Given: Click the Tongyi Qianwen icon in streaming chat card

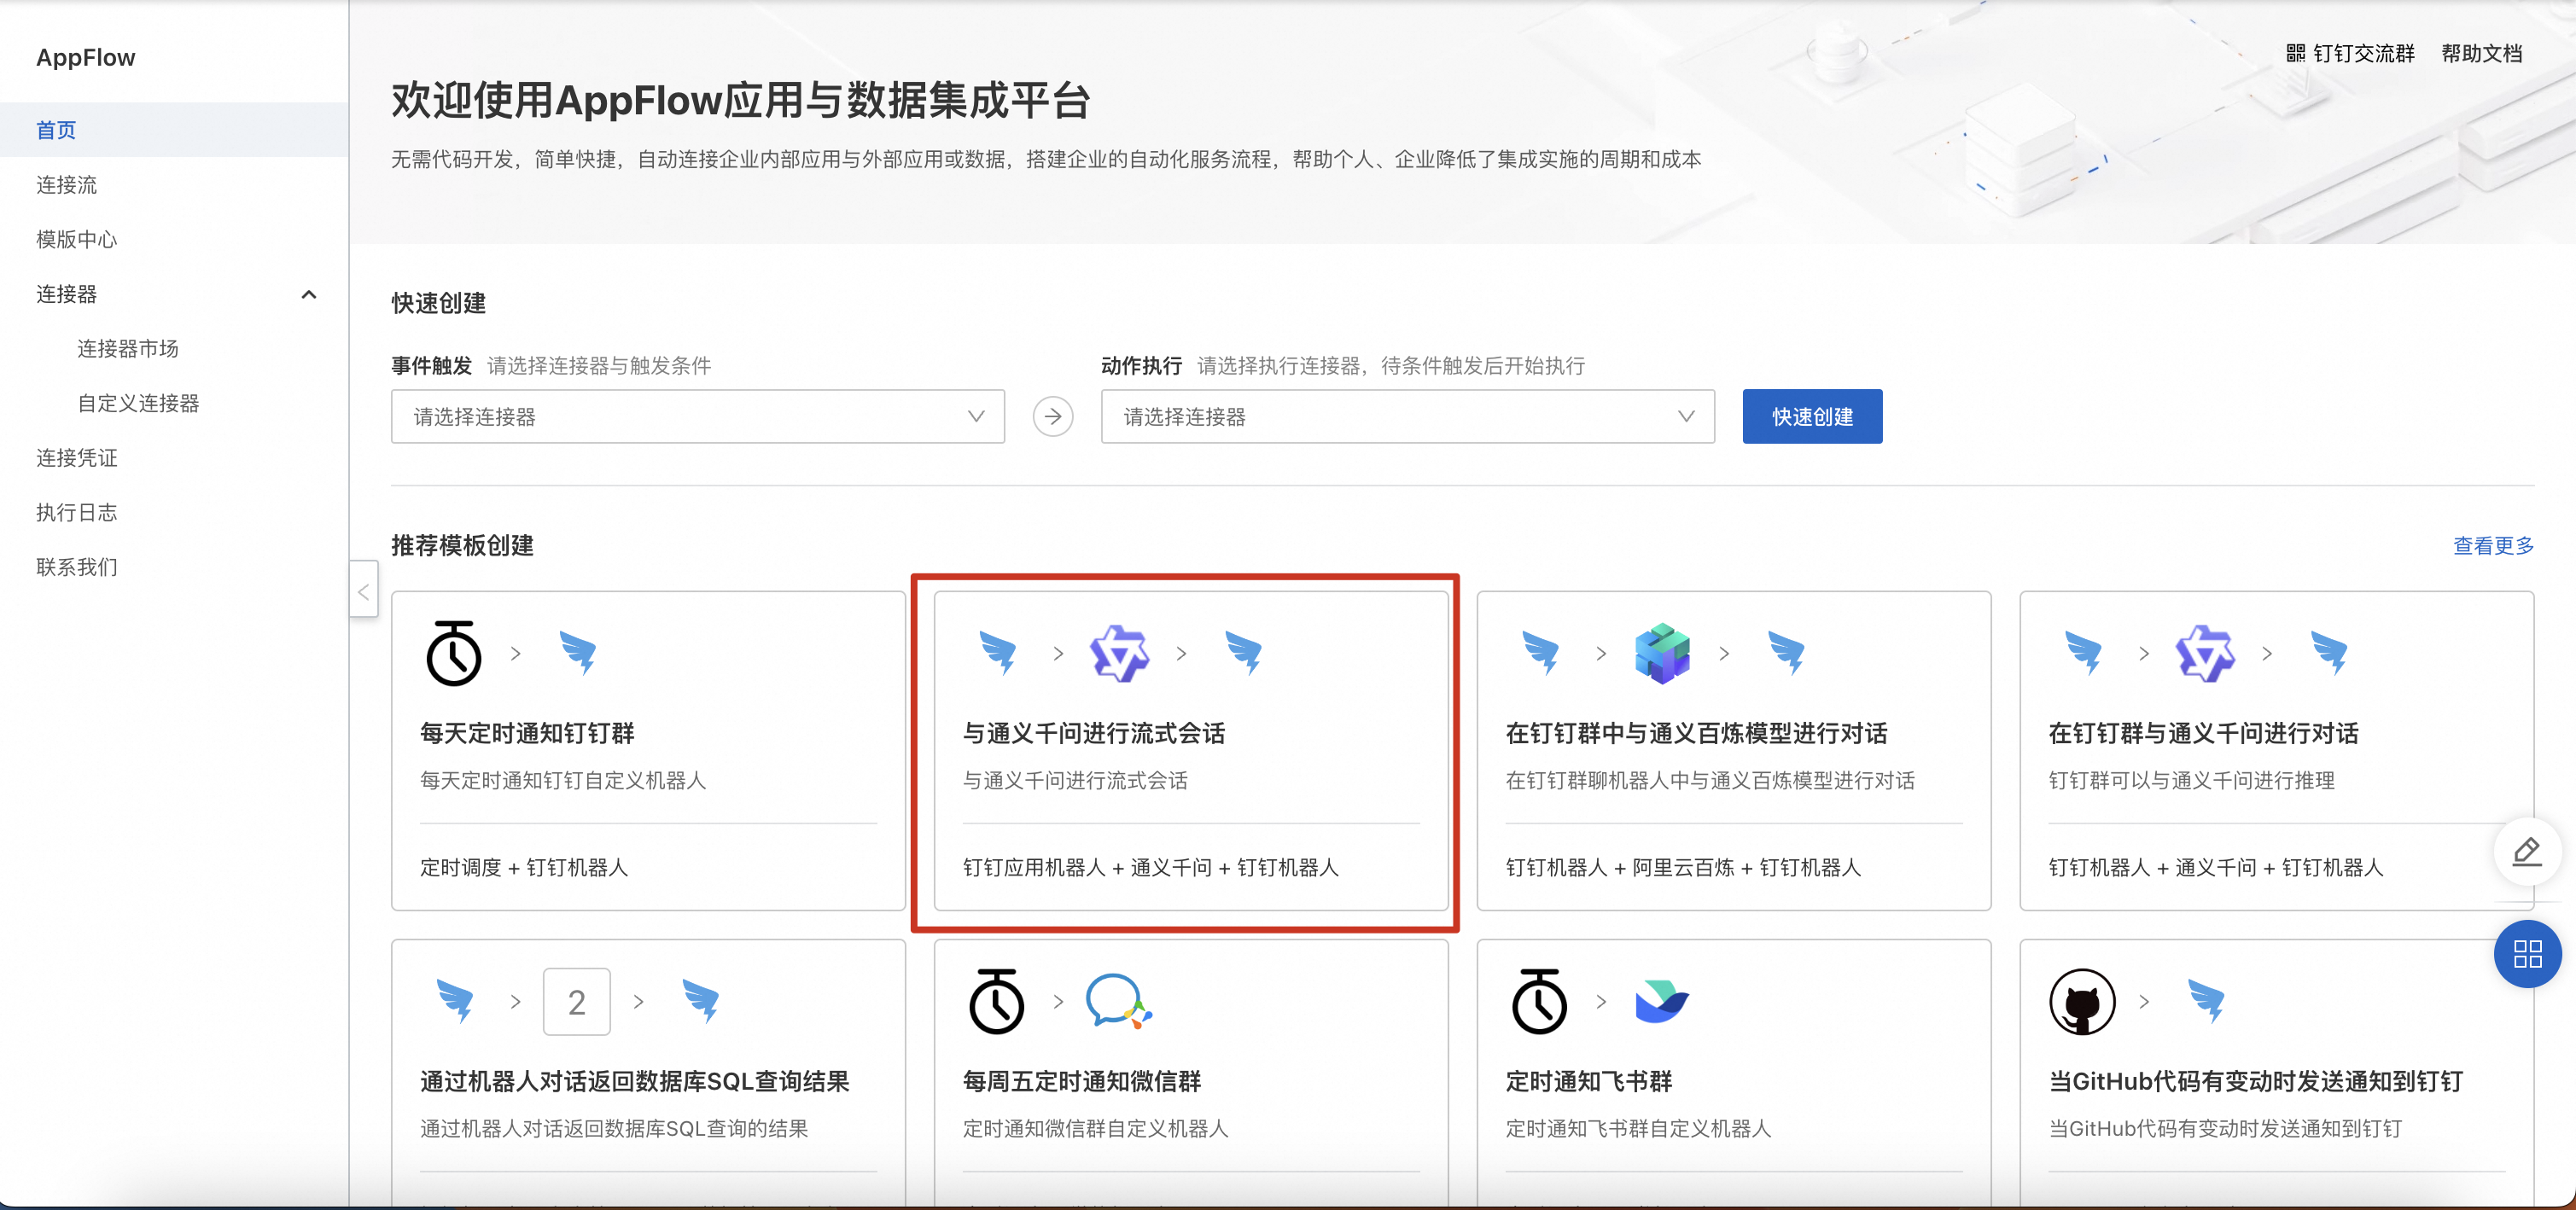Looking at the screenshot, I should [1119, 653].
